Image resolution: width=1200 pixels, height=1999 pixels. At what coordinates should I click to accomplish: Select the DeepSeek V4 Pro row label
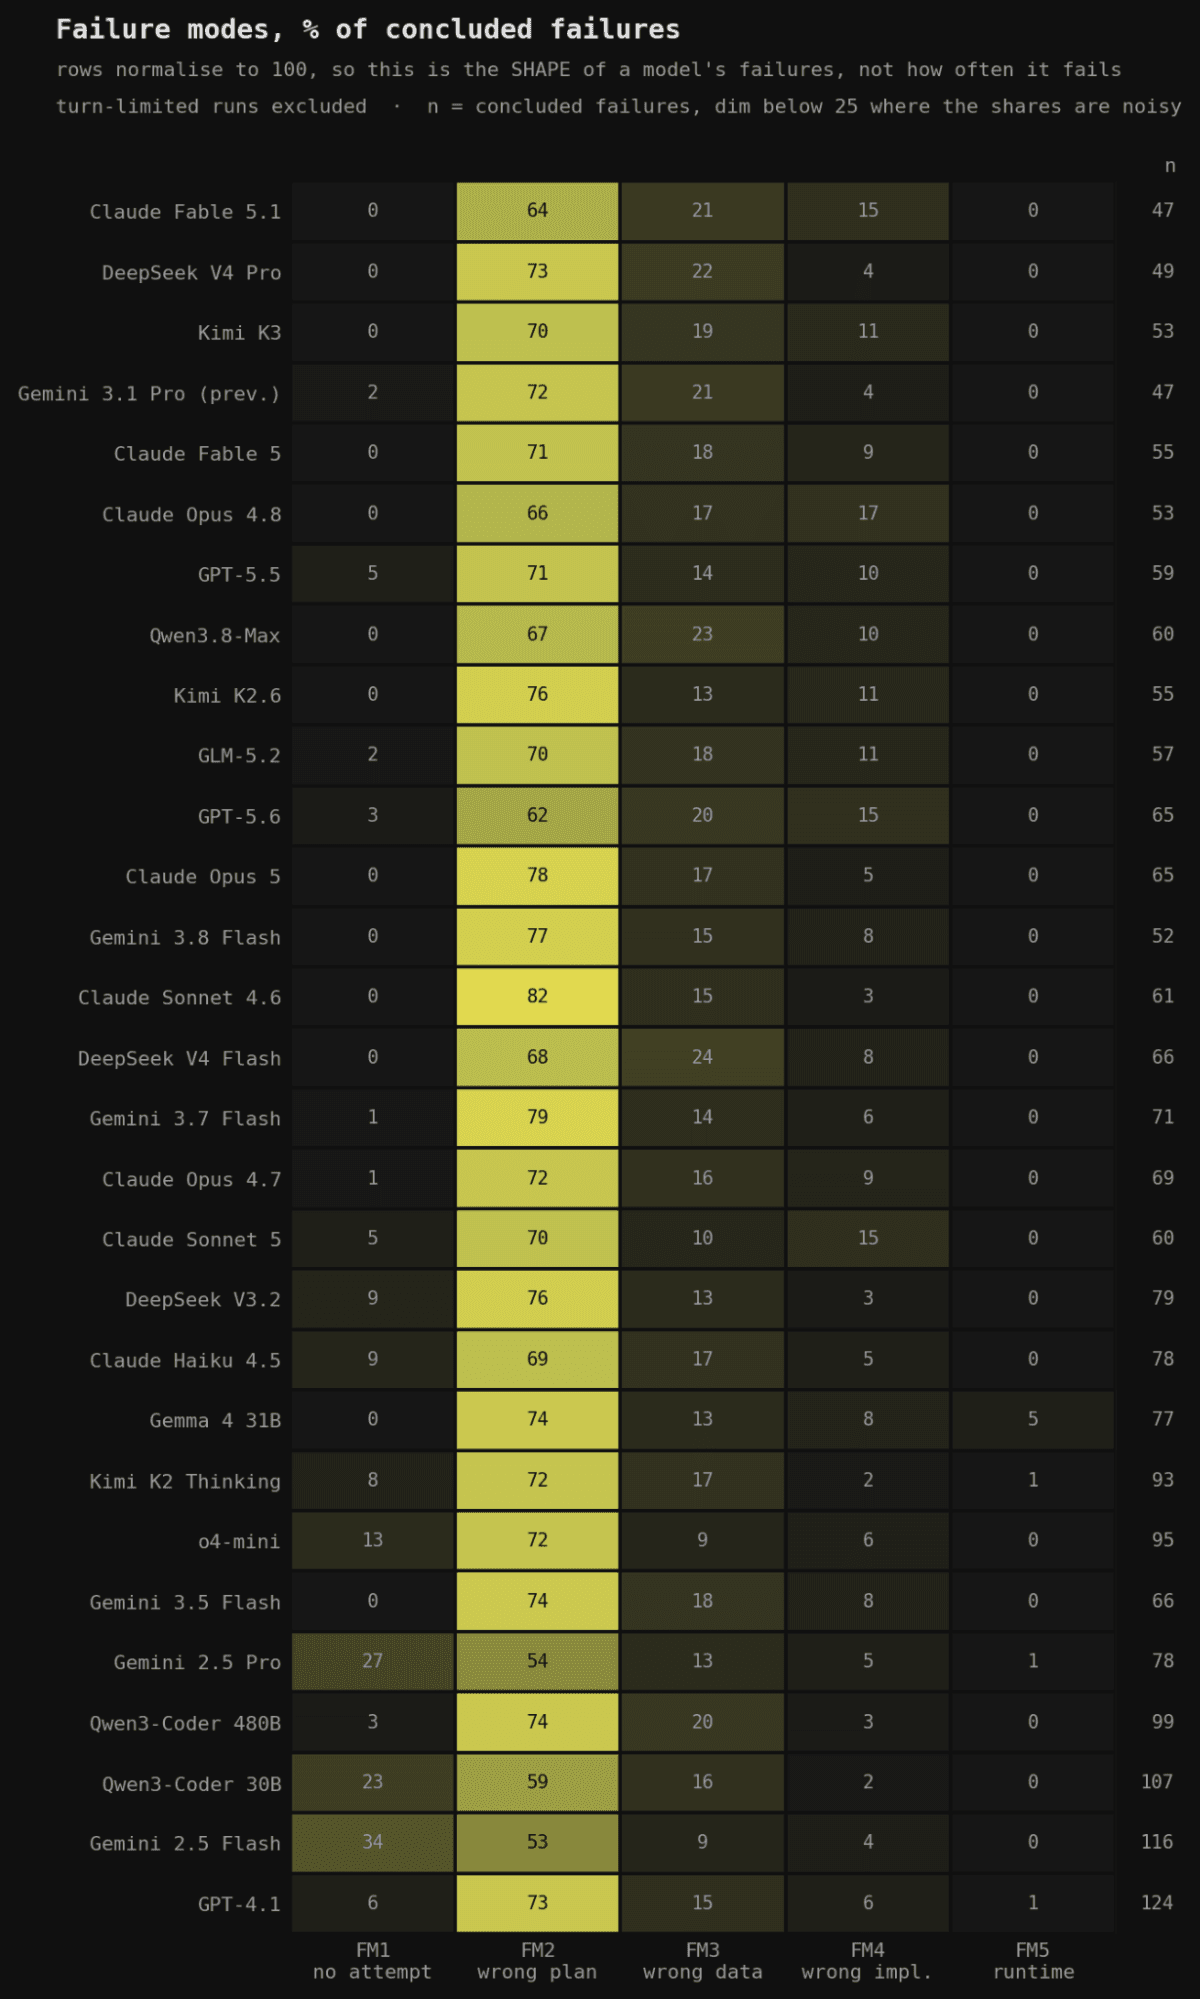point(191,273)
